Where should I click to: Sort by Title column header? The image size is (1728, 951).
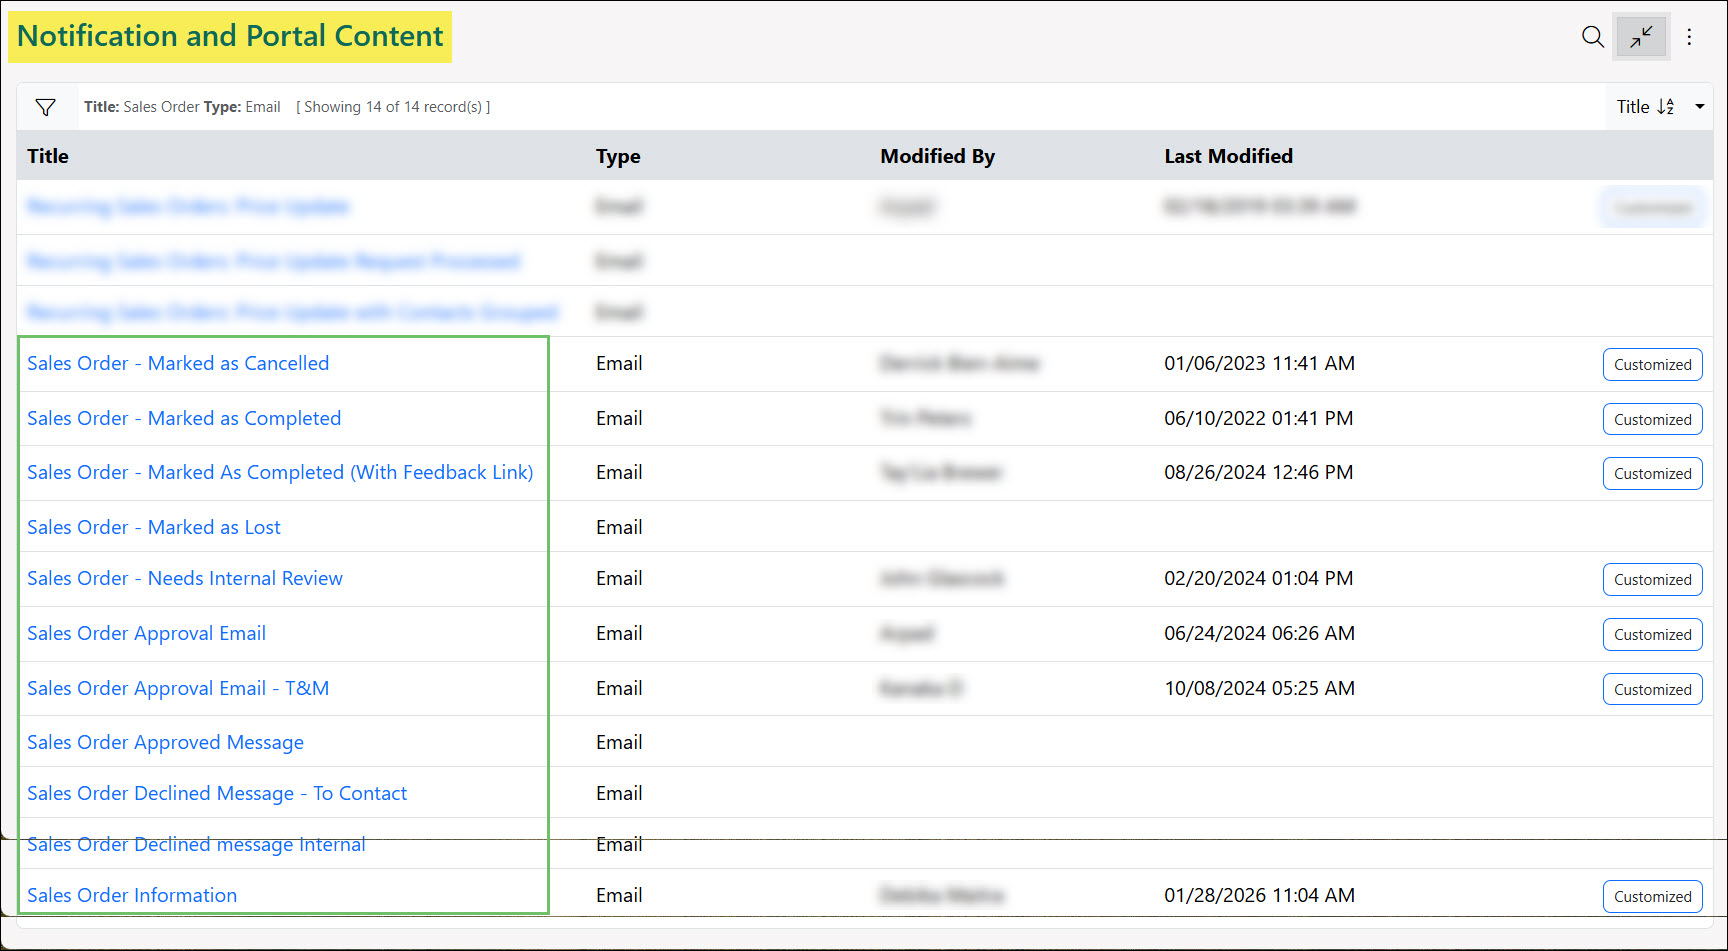(x=48, y=156)
